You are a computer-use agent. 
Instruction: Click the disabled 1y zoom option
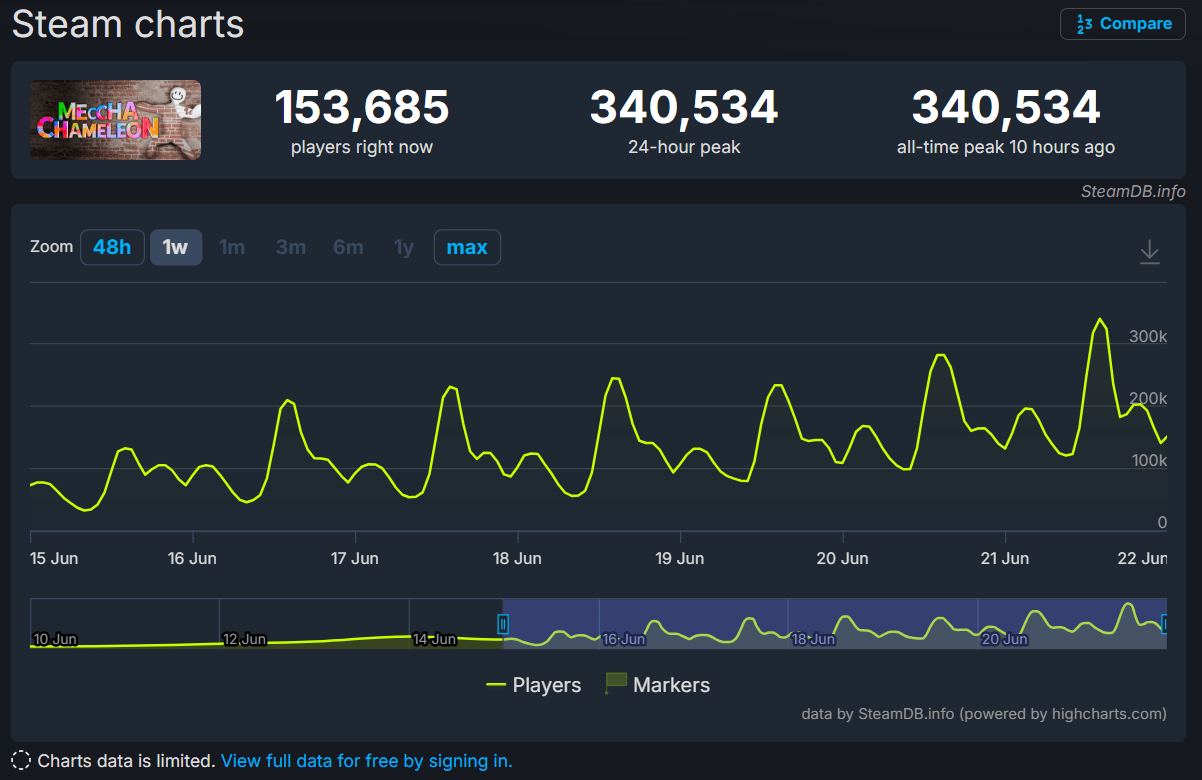pyautogui.click(x=404, y=247)
